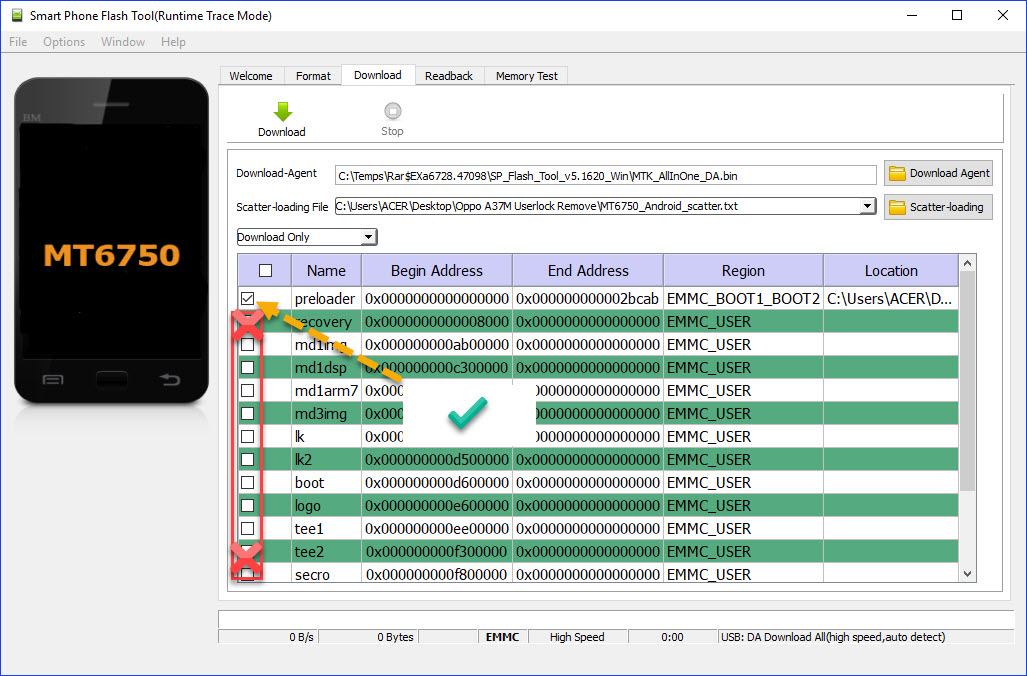The height and width of the screenshot is (676, 1027).
Task: Click the Smart Phone Flash Tool title icon
Action: [x=17, y=15]
